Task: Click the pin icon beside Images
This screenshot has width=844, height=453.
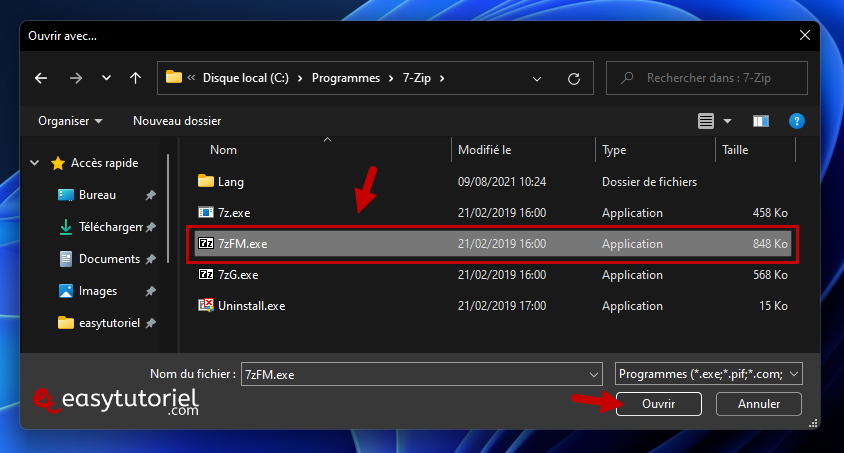Action: [151, 291]
